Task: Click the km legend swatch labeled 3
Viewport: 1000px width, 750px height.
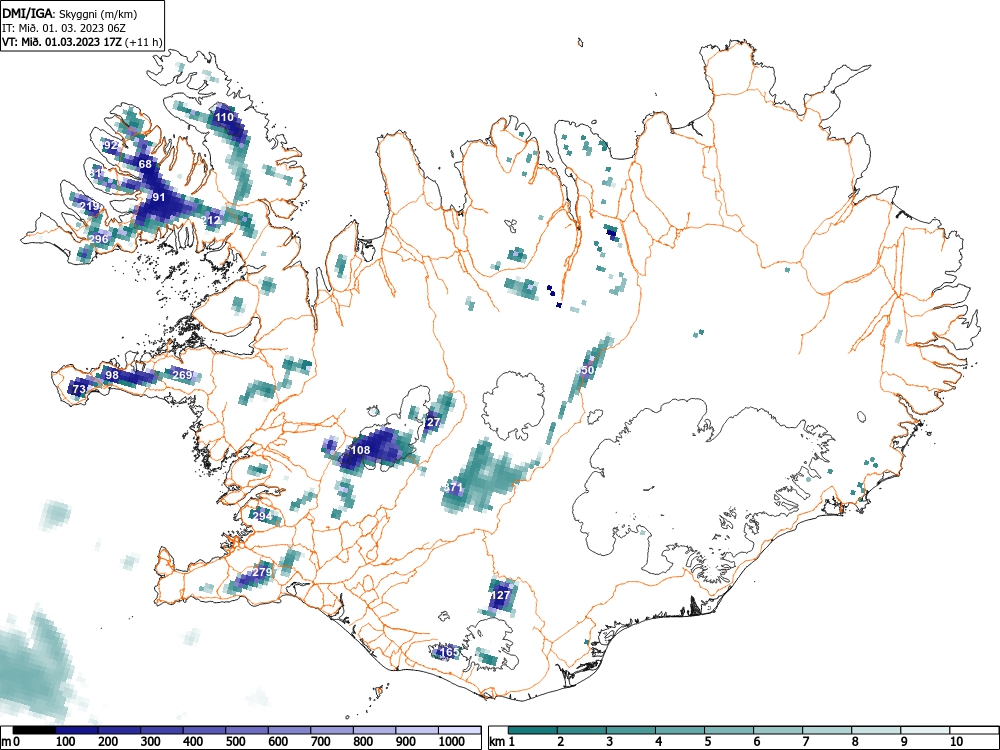Action: coord(631,730)
